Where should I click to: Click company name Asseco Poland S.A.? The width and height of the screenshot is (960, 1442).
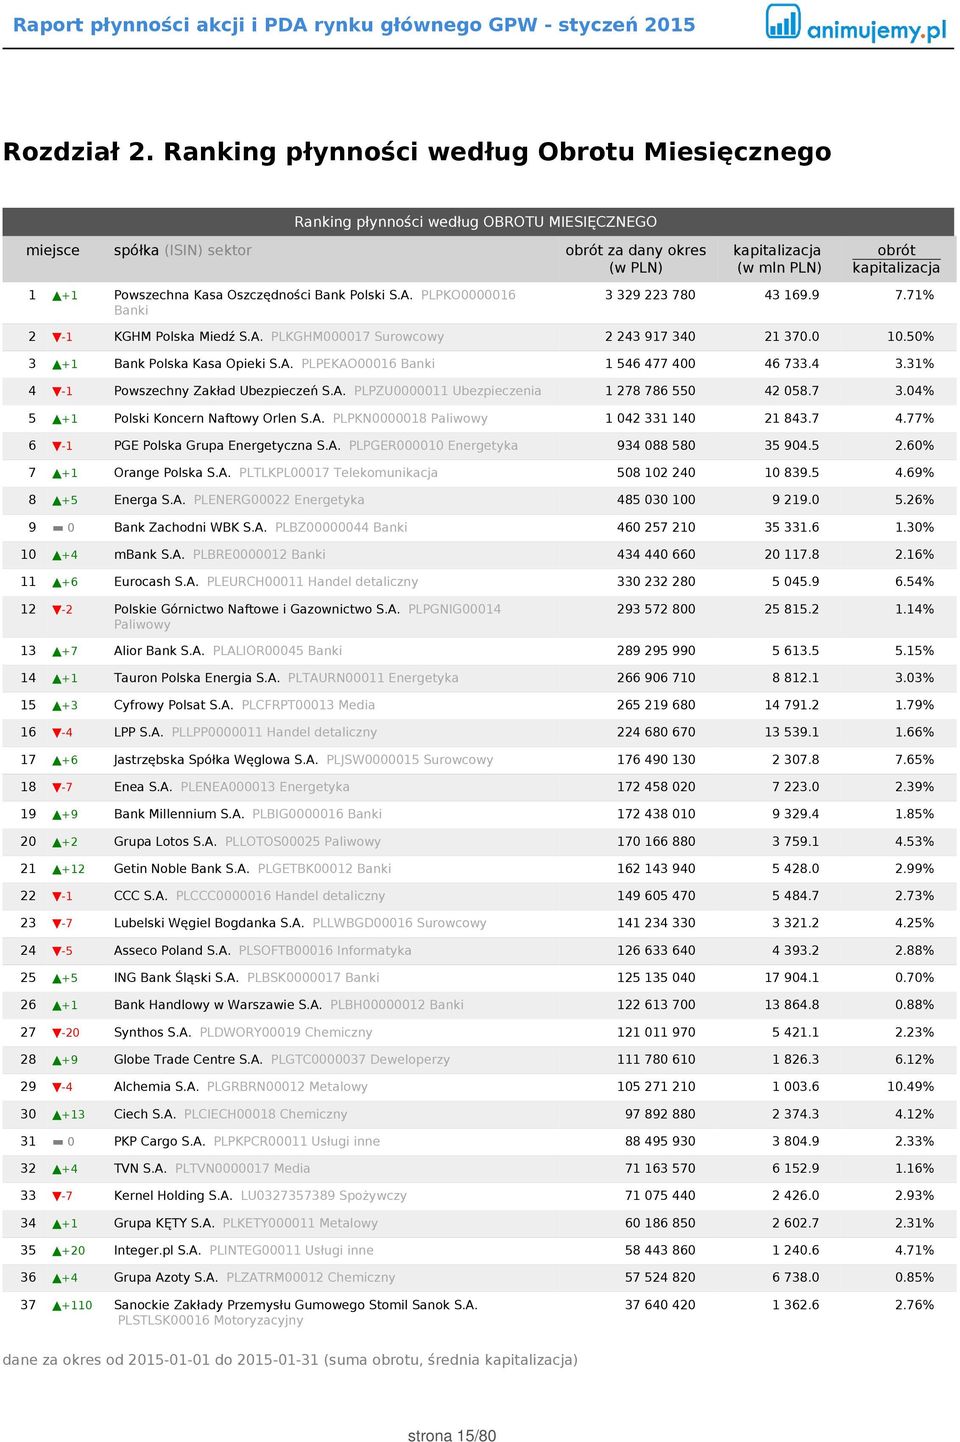pyautogui.click(x=172, y=951)
